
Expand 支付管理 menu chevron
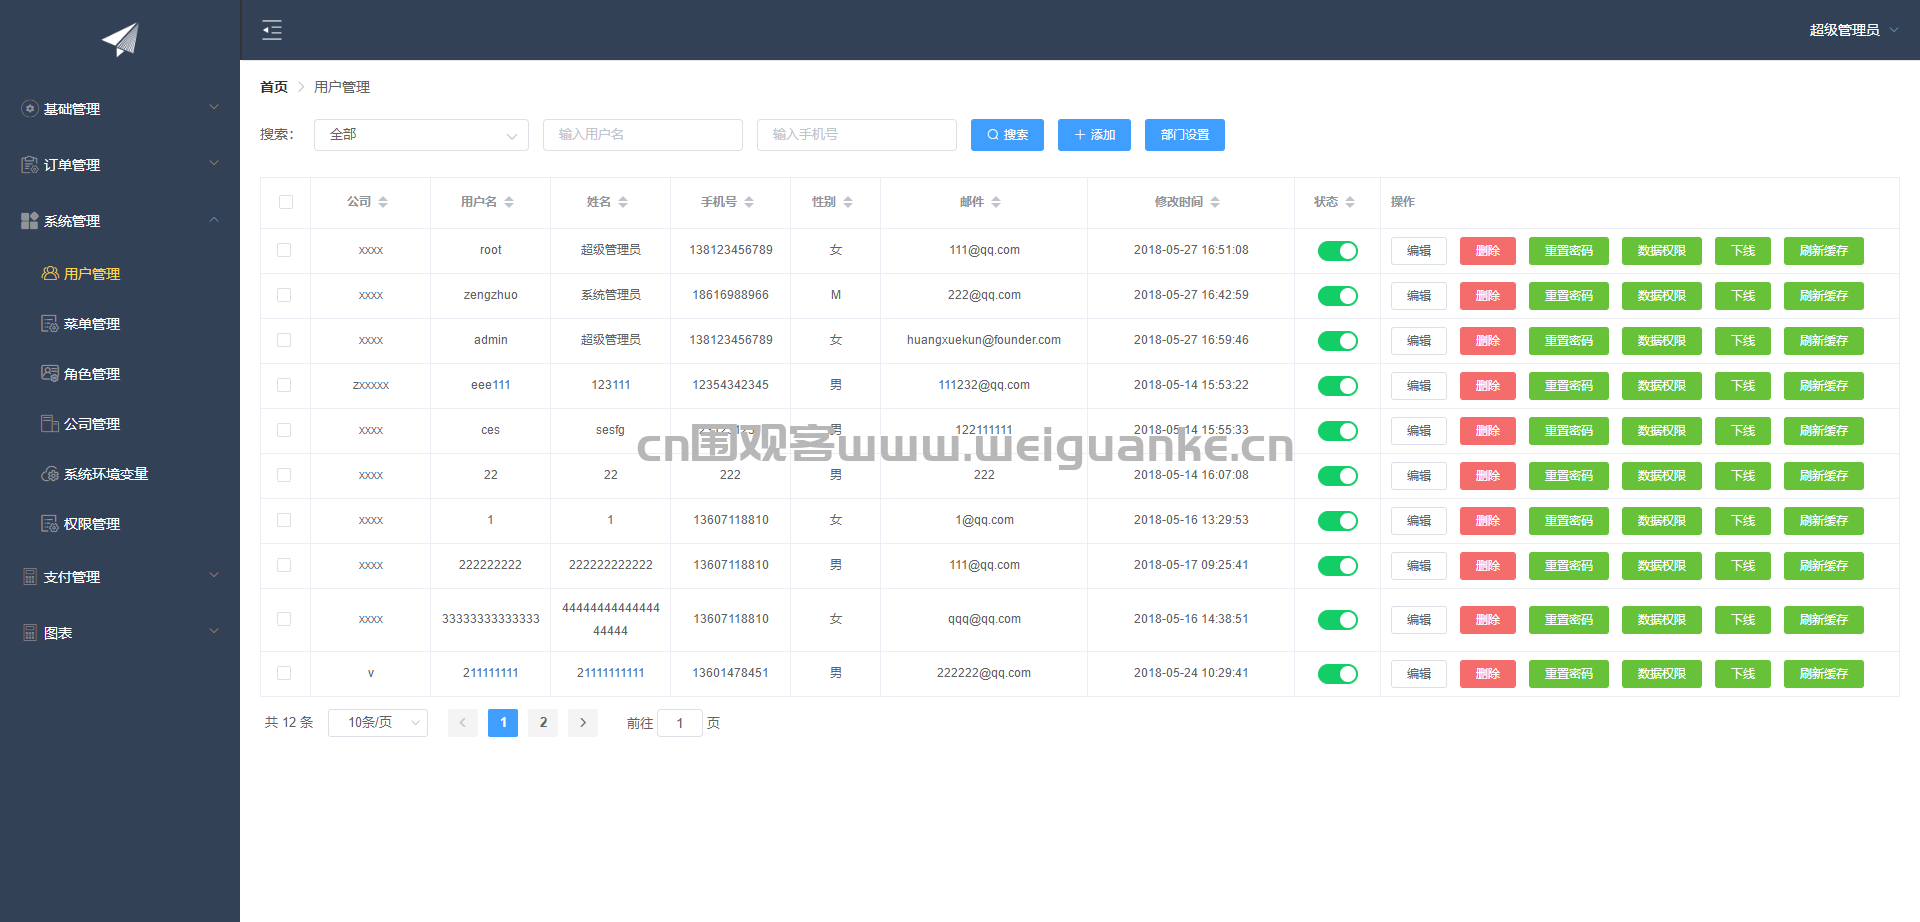[x=214, y=575]
